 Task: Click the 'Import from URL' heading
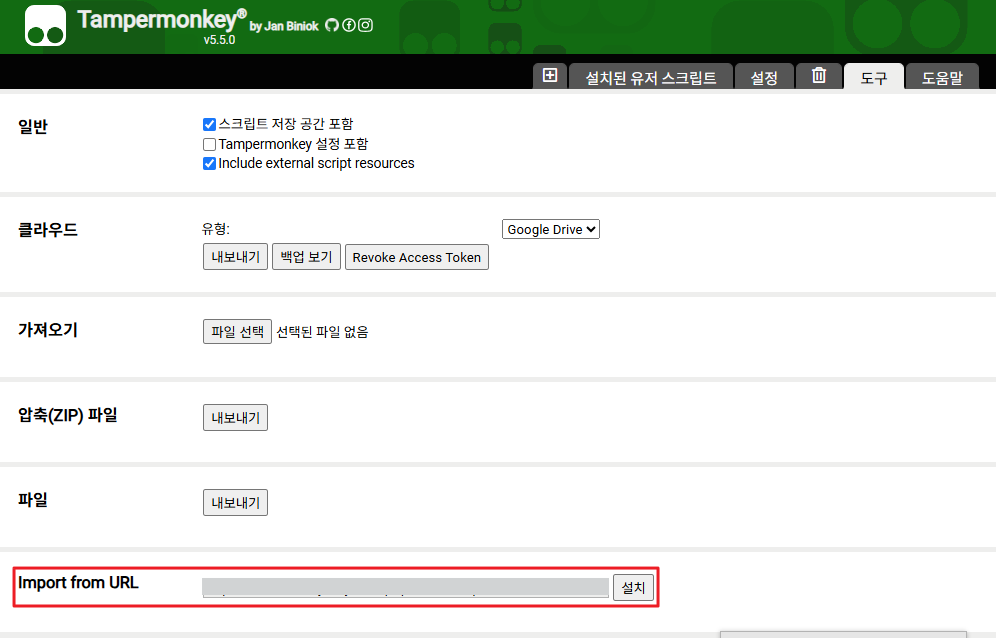(x=78, y=583)
